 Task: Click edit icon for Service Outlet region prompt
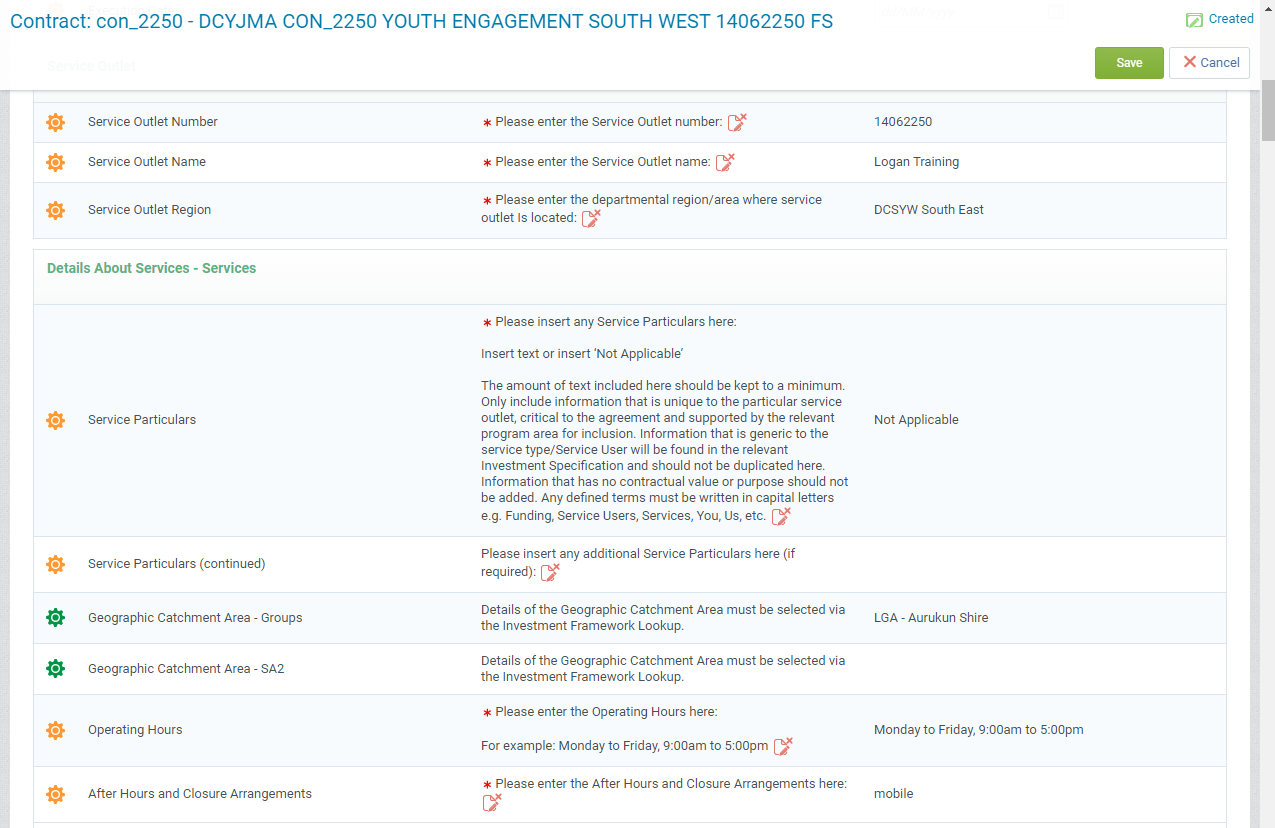pyautogui.click(x=591, y=219)
